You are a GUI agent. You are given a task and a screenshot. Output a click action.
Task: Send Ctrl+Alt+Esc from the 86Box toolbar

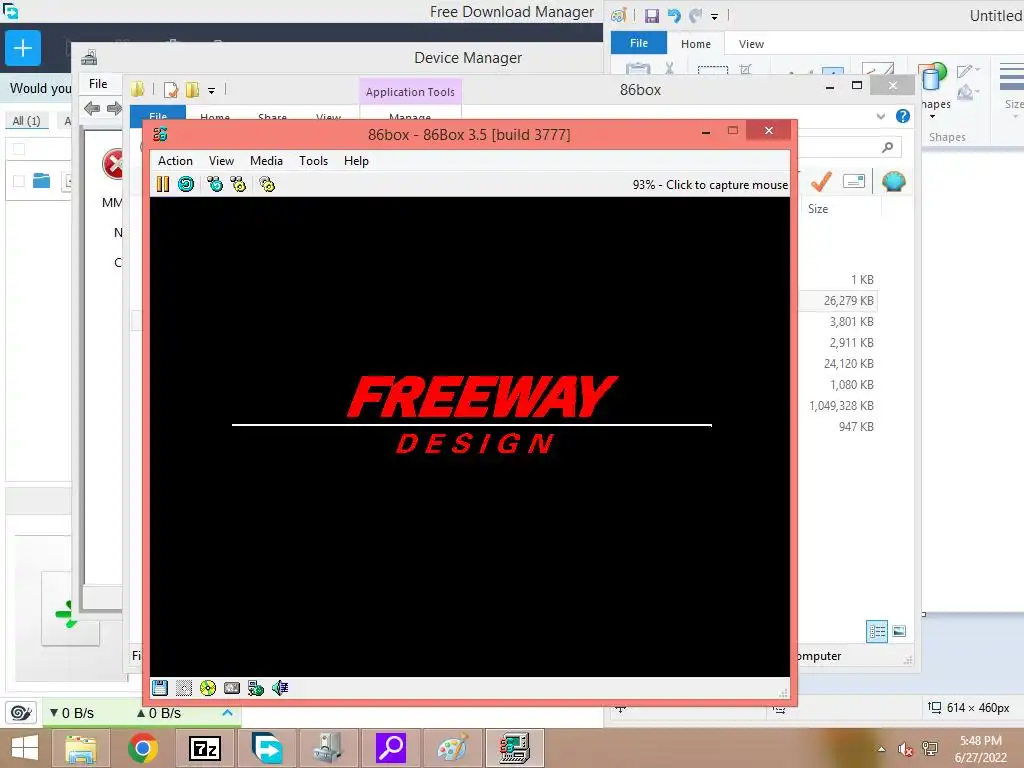tap(238, 184)
